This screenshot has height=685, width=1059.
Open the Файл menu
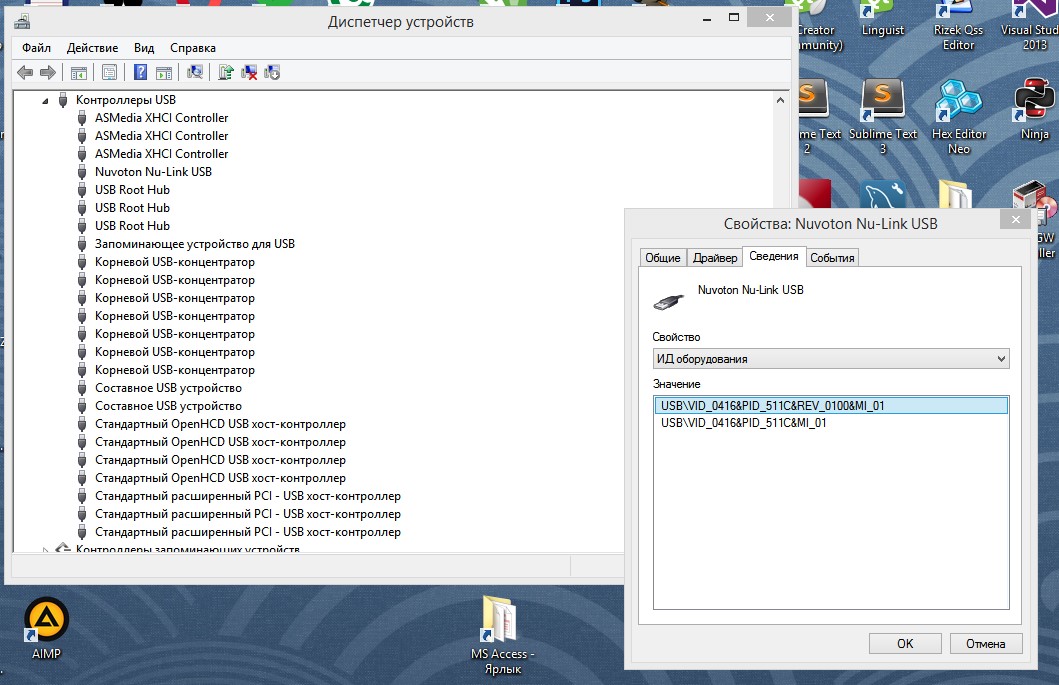click(36, 48)
